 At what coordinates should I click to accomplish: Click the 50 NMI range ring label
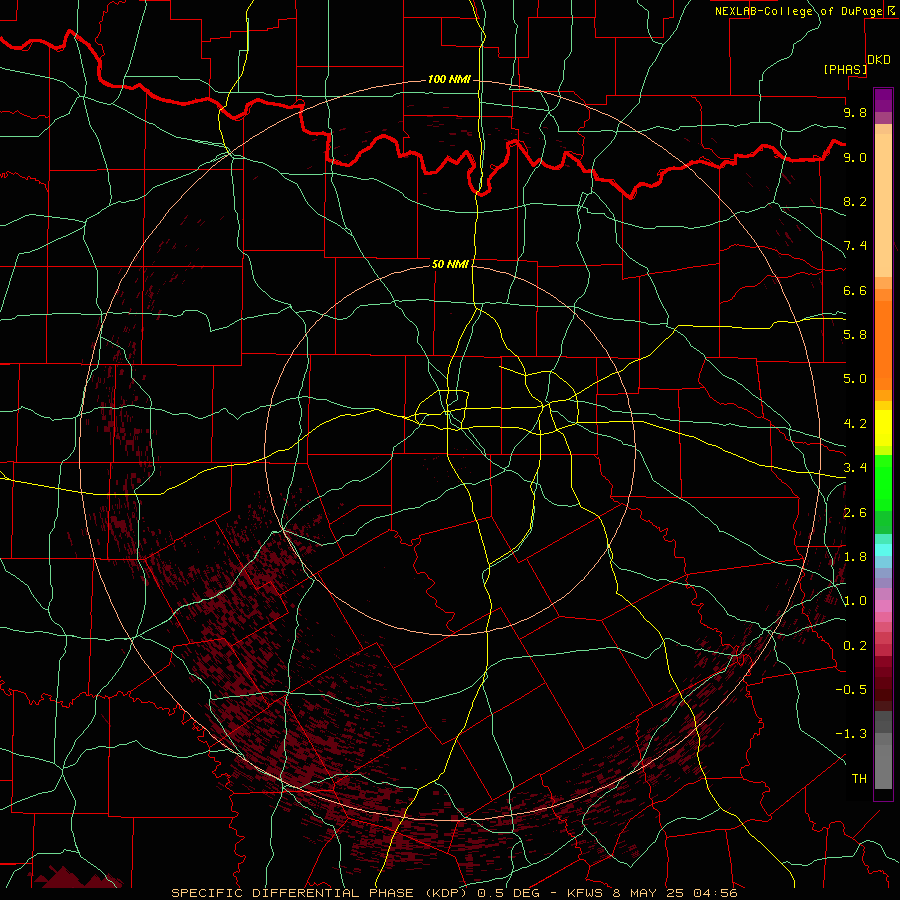(450, 264)
